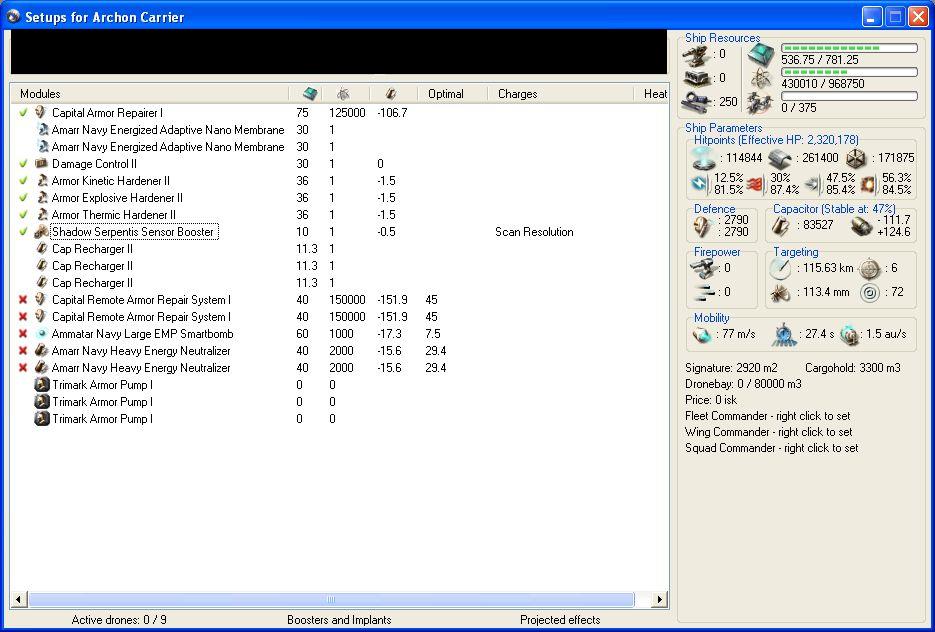Deactivate Capital Armor Repairer I via green check

(23, 113)
